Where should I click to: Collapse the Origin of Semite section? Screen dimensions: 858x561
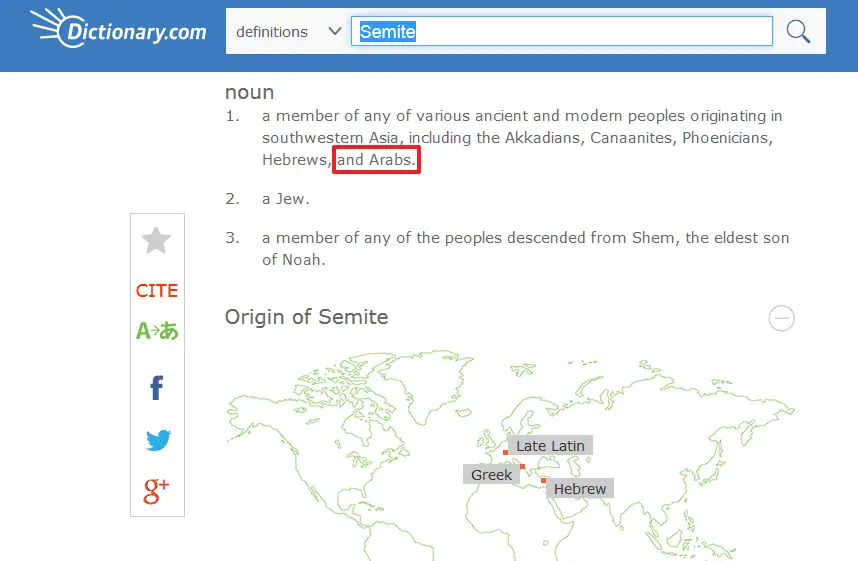point(781,318)
